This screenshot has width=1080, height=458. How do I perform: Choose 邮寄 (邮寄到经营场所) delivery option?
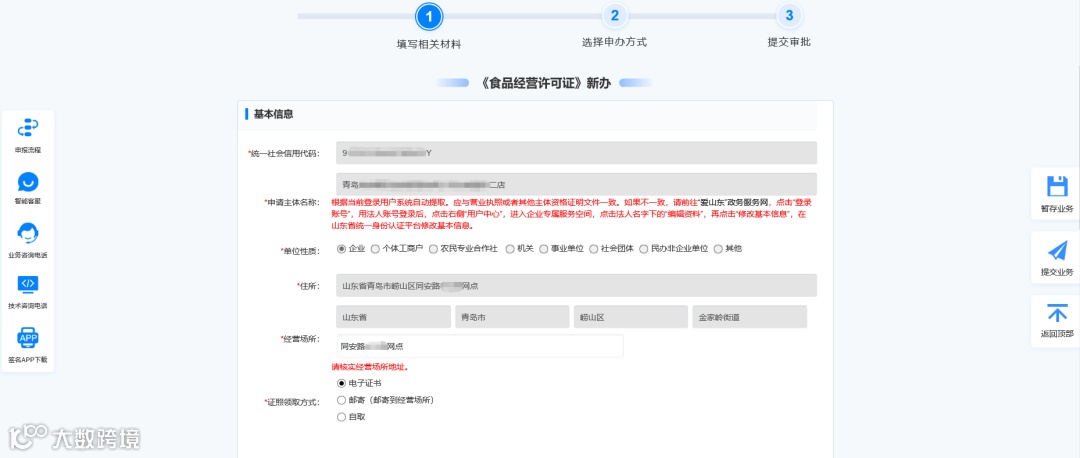coord(341,399)
